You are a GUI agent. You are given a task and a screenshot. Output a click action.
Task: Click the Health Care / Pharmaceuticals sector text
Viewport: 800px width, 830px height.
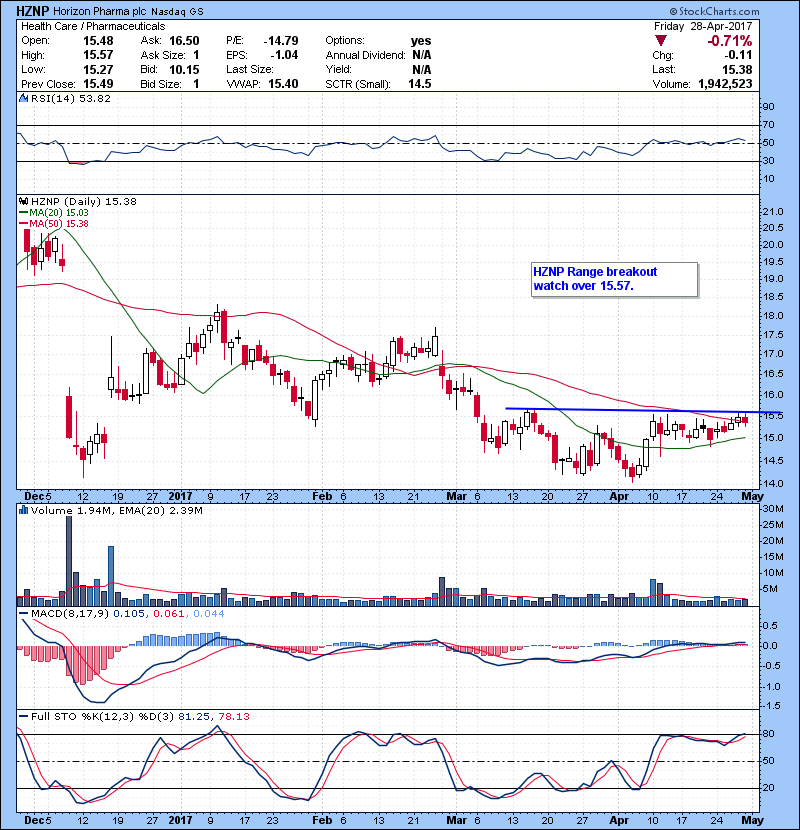pos(93,26)
